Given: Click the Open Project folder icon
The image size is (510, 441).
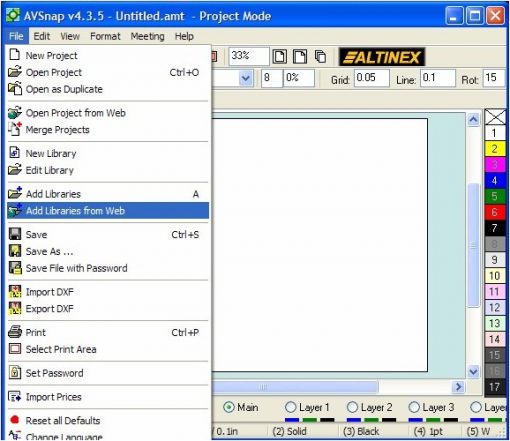Looking at the screenshot, I should 15,72.
